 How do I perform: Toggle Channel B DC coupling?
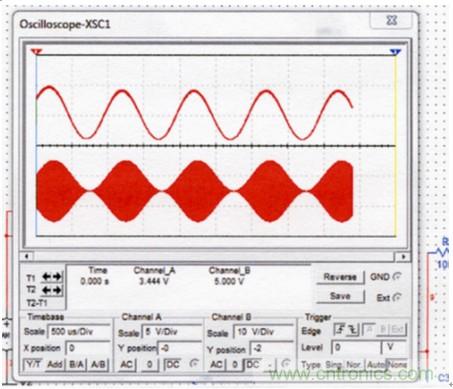254,365
